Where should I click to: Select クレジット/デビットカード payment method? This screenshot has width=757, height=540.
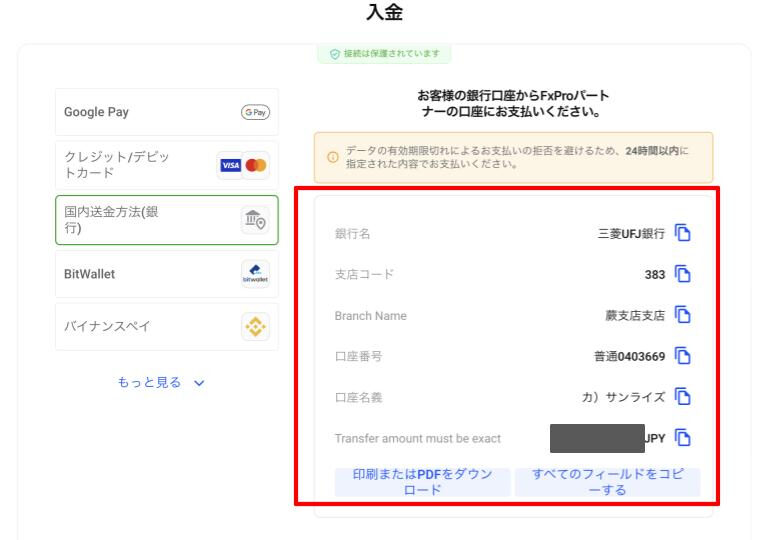[167, 165]
